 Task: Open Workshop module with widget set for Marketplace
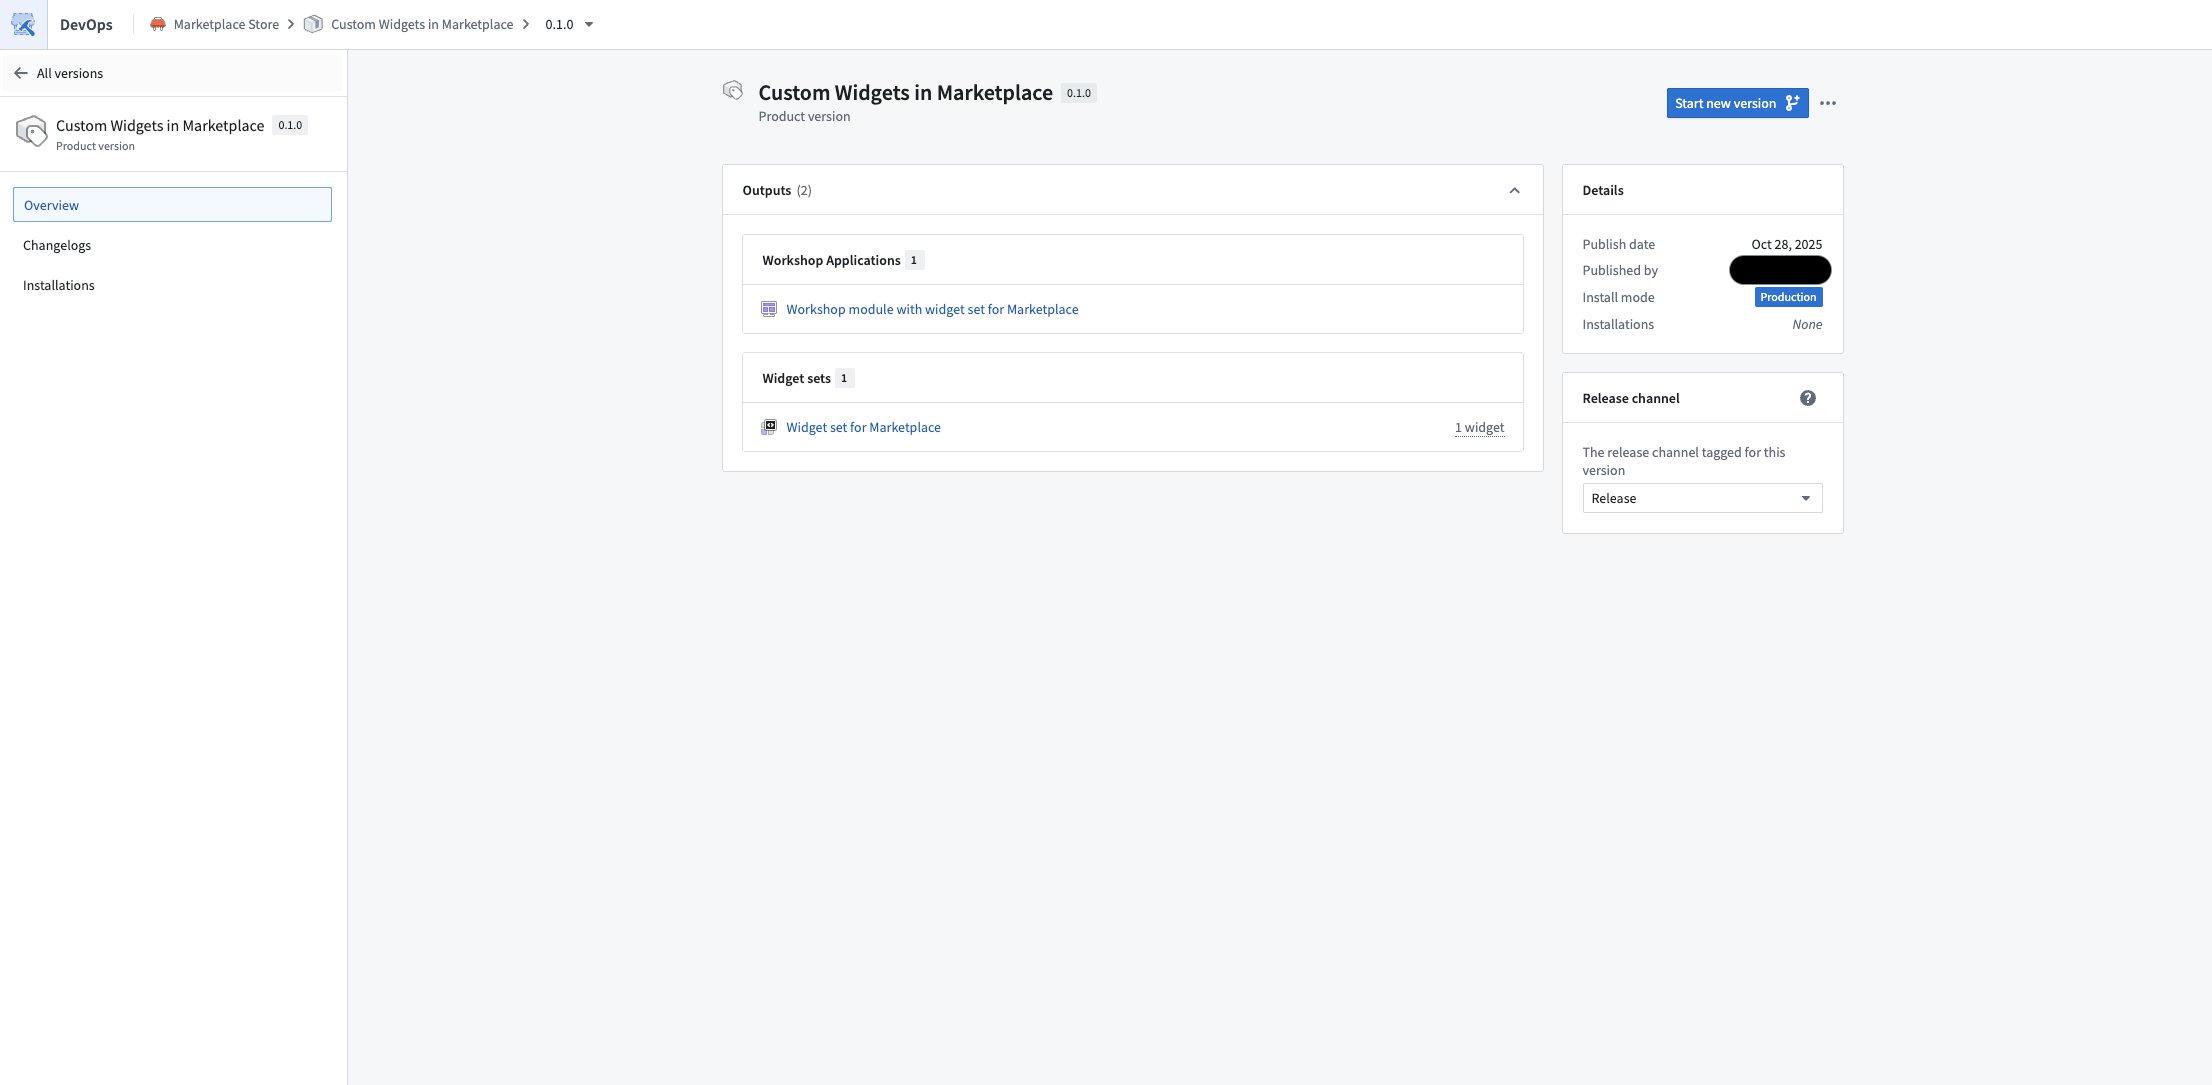pos(932,309)
